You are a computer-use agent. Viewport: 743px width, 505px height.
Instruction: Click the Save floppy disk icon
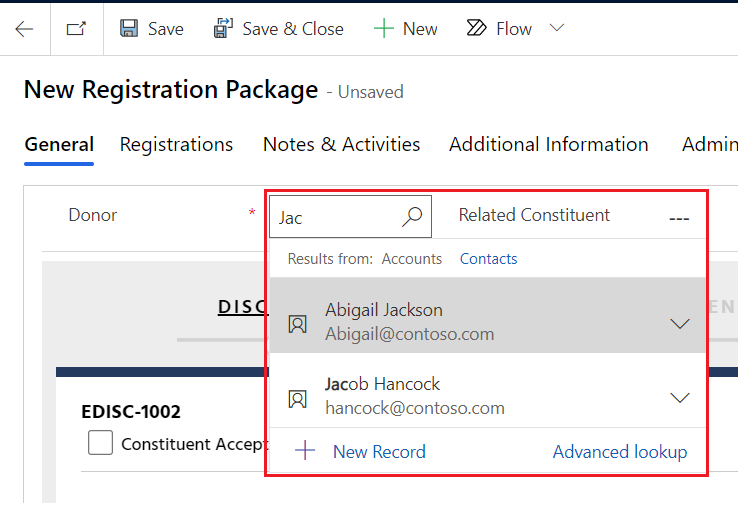point(129,29)
